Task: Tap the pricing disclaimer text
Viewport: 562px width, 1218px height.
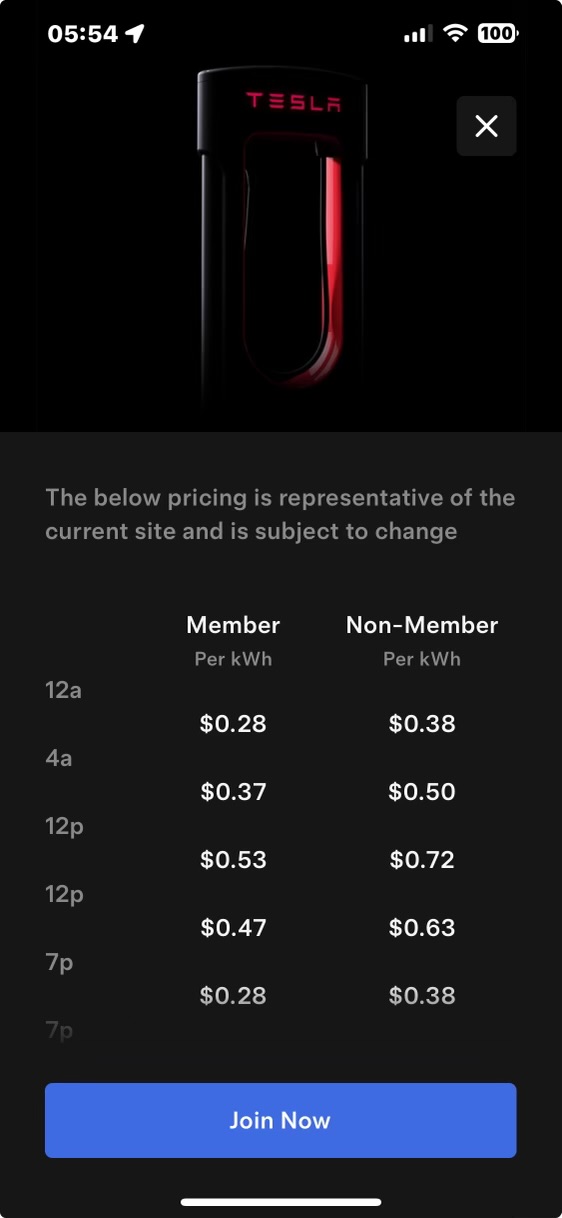Action: pyautogui.click(x=280, y=514)
